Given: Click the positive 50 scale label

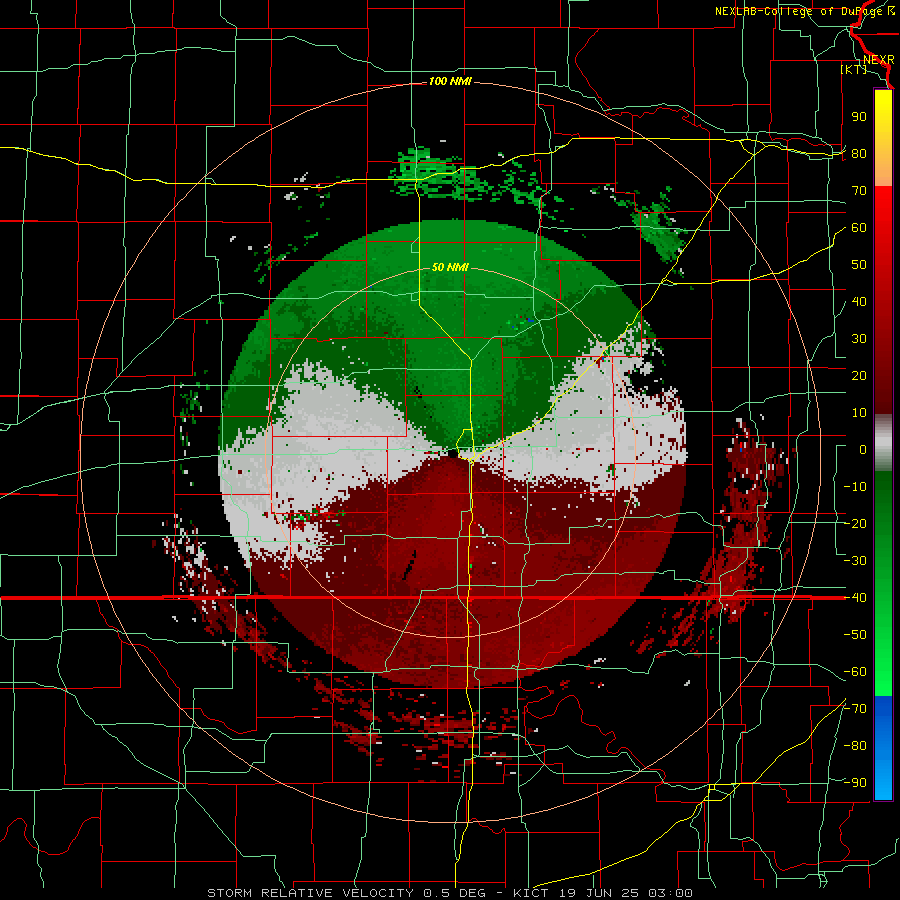Looking at the screenshot, I should pyautogui.click(x=859, y=265).
